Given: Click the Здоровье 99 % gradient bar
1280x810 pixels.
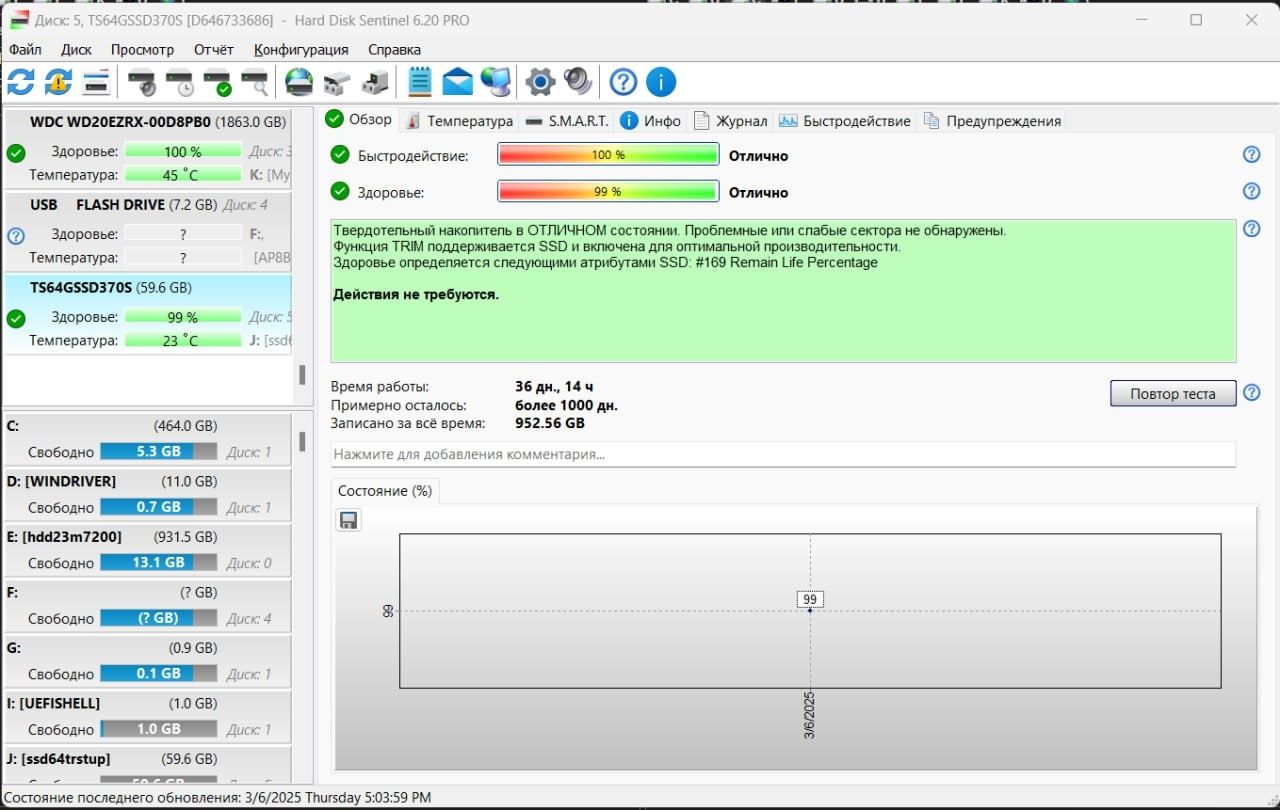Looking at the screenshot, I should pyautogui.click(x=608, y=191).
